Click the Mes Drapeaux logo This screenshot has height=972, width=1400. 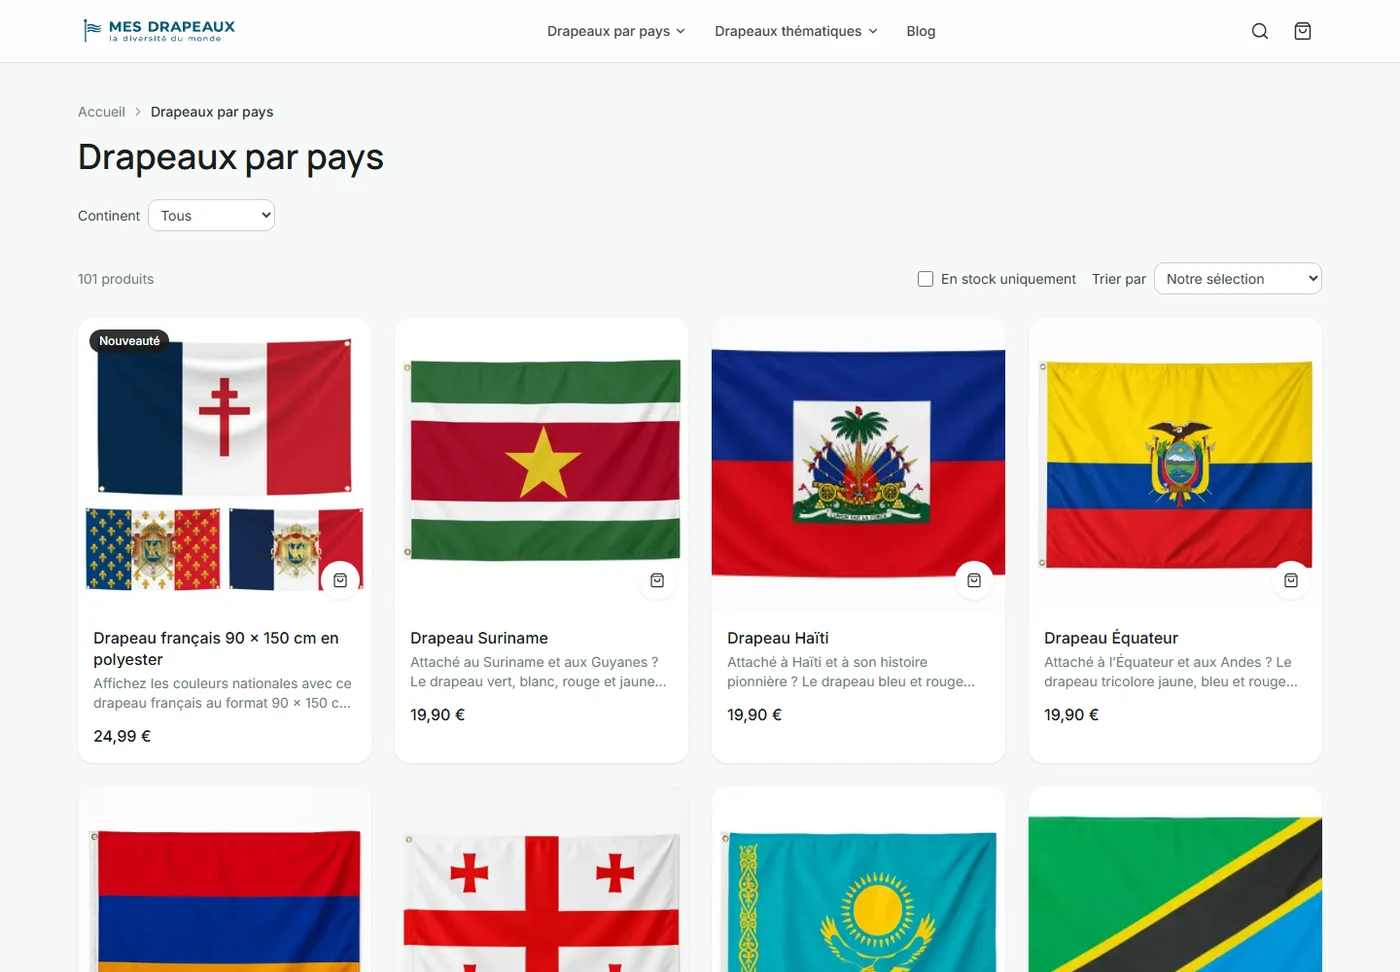point(158,31)
